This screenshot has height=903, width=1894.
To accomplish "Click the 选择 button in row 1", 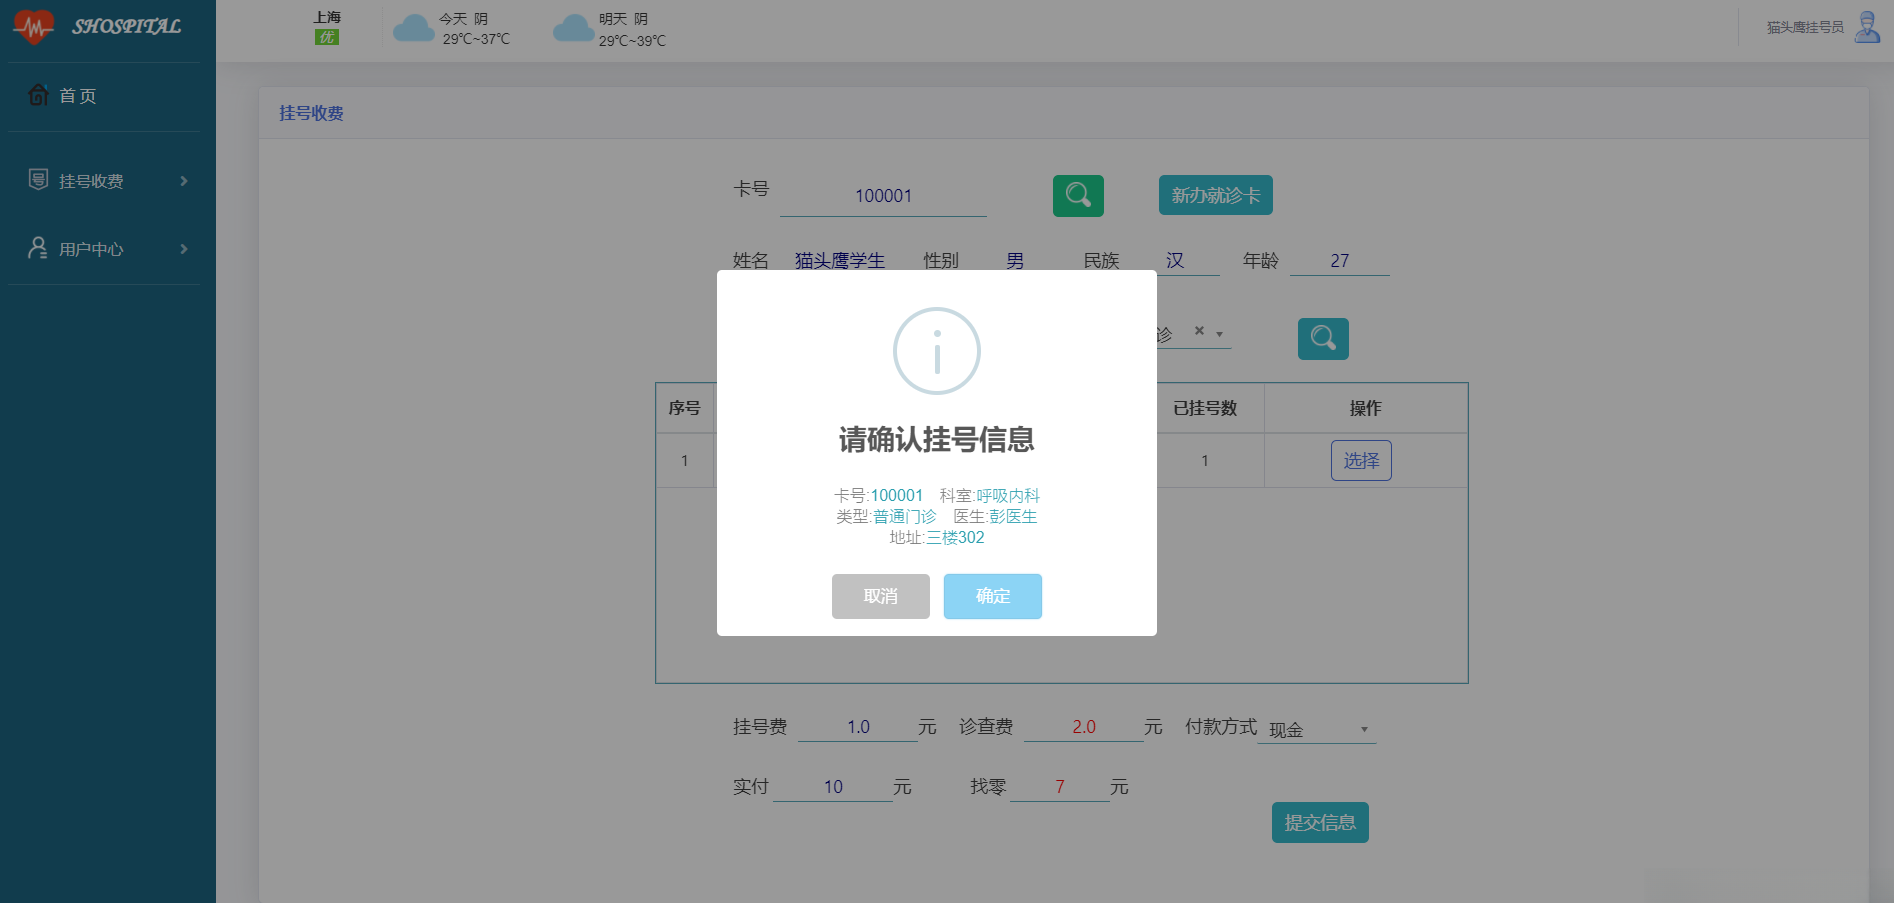I will [1361, 461].
